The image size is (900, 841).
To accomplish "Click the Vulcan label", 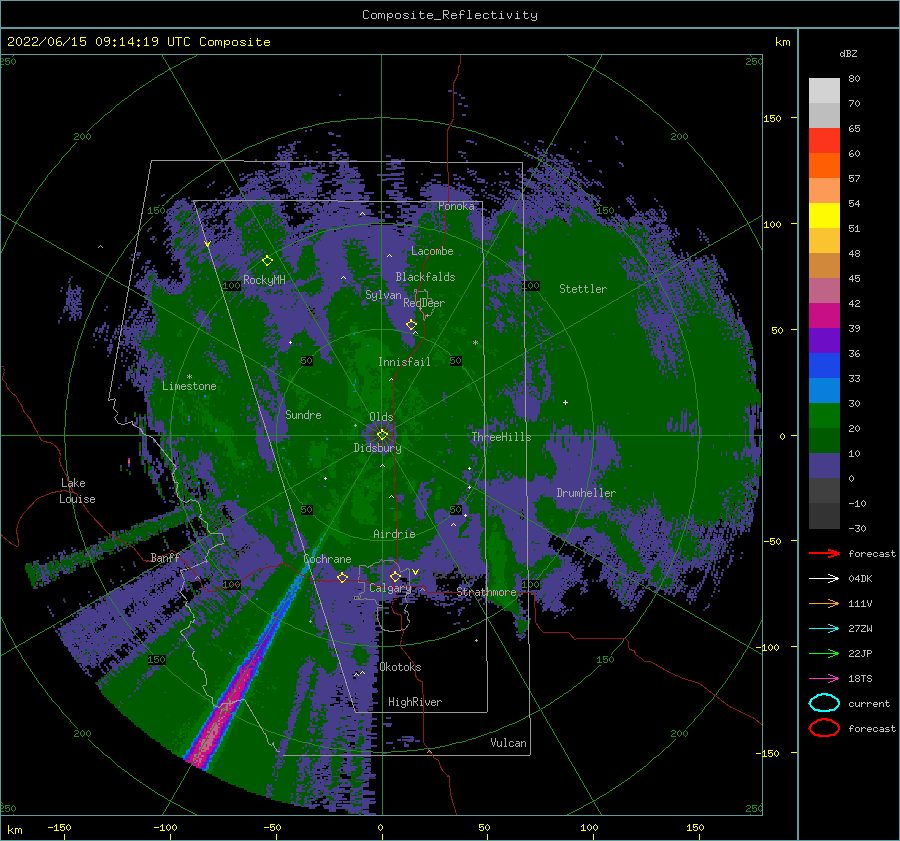I will click(x=508, y=743).
